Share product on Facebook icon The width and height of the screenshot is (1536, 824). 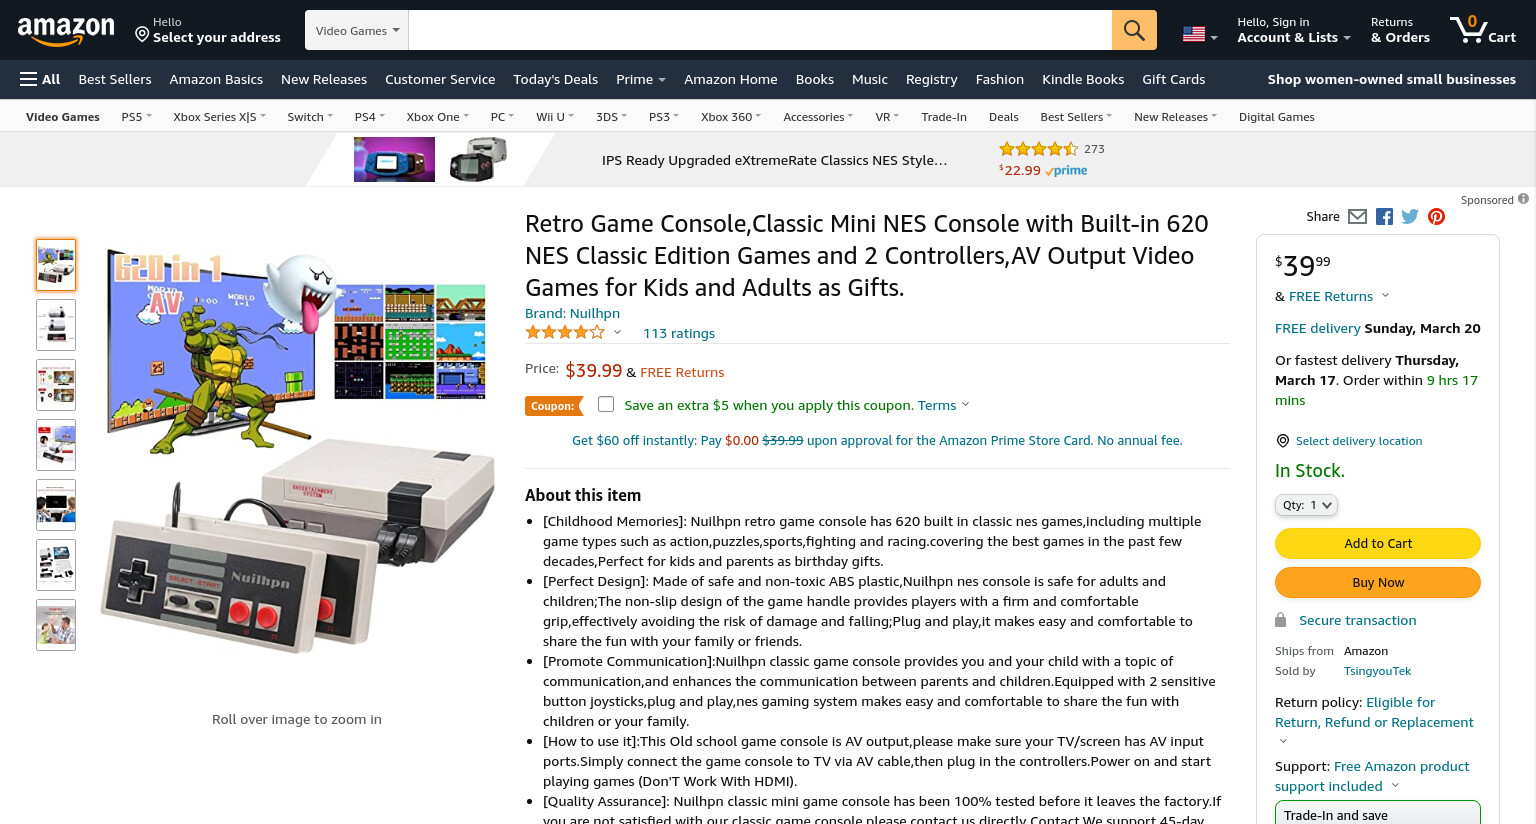[1384, 217]
